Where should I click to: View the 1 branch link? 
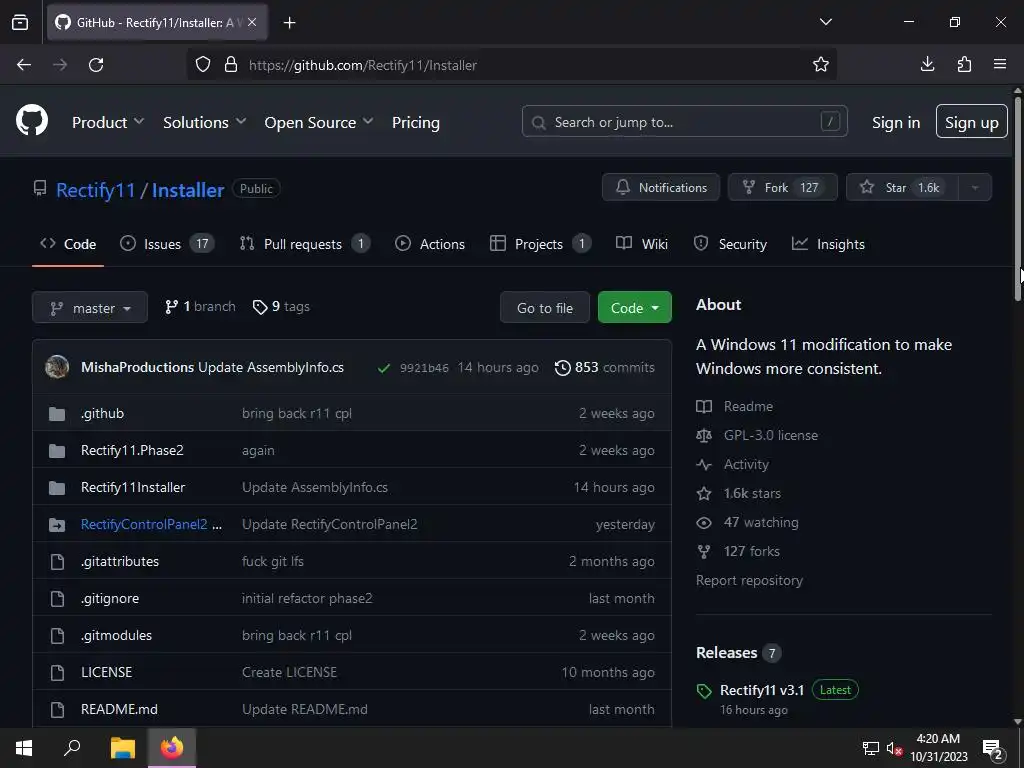200,306
